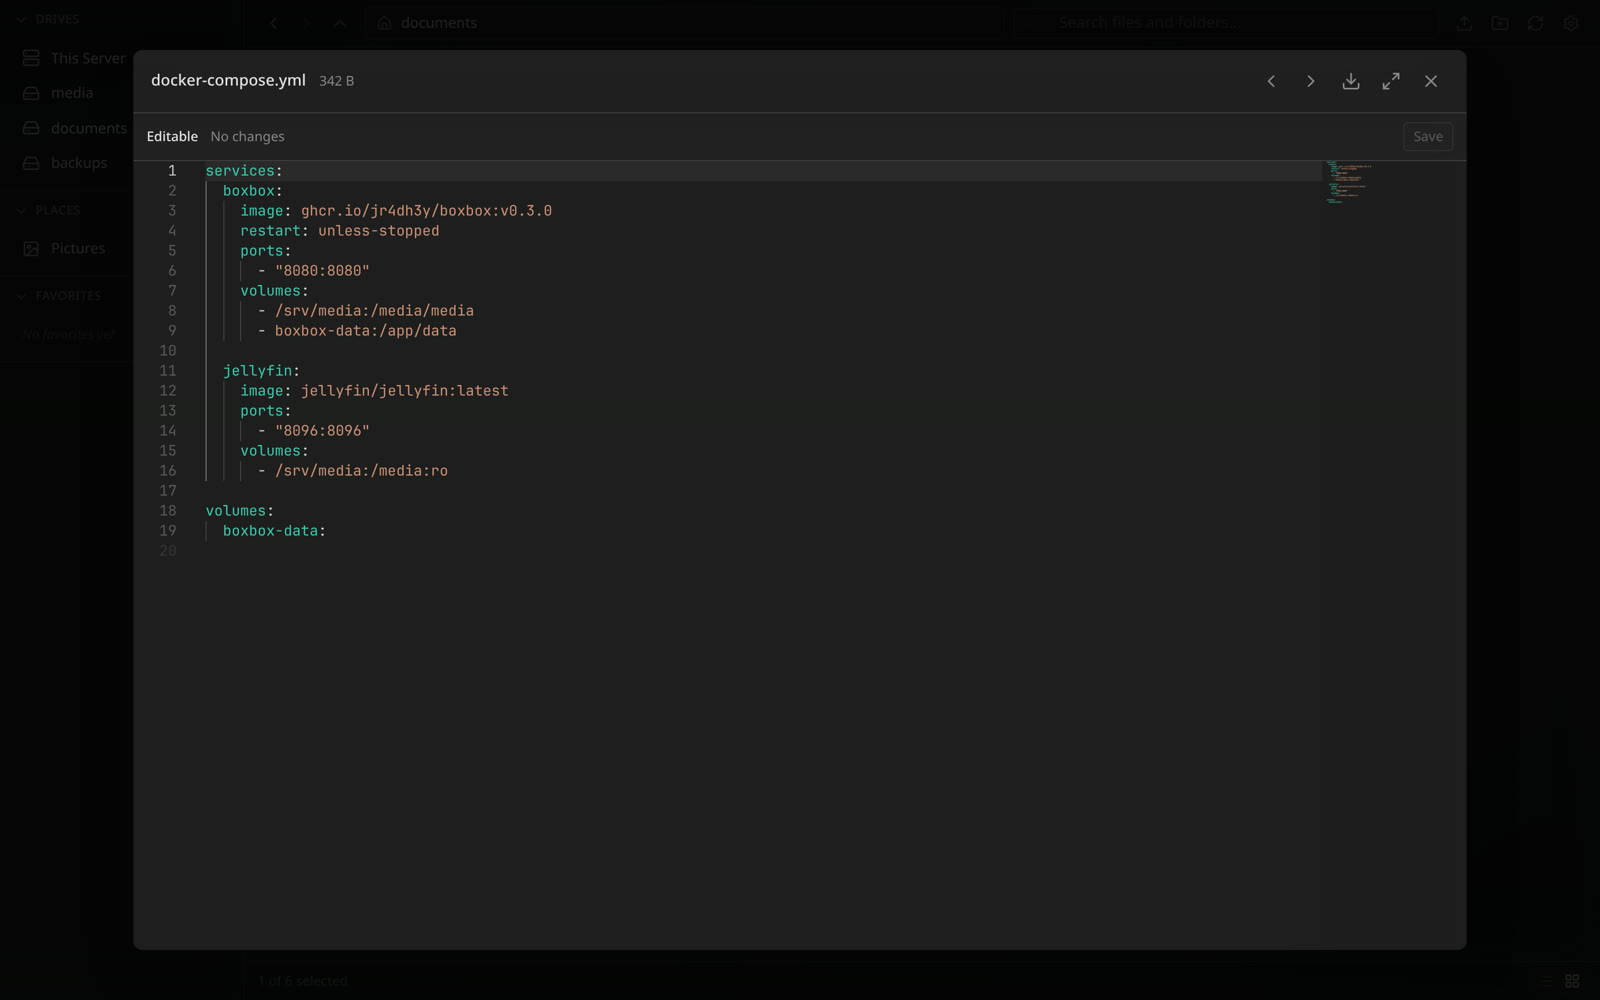Close the docker-compose.yml preview dialog

coord(1431,81)
